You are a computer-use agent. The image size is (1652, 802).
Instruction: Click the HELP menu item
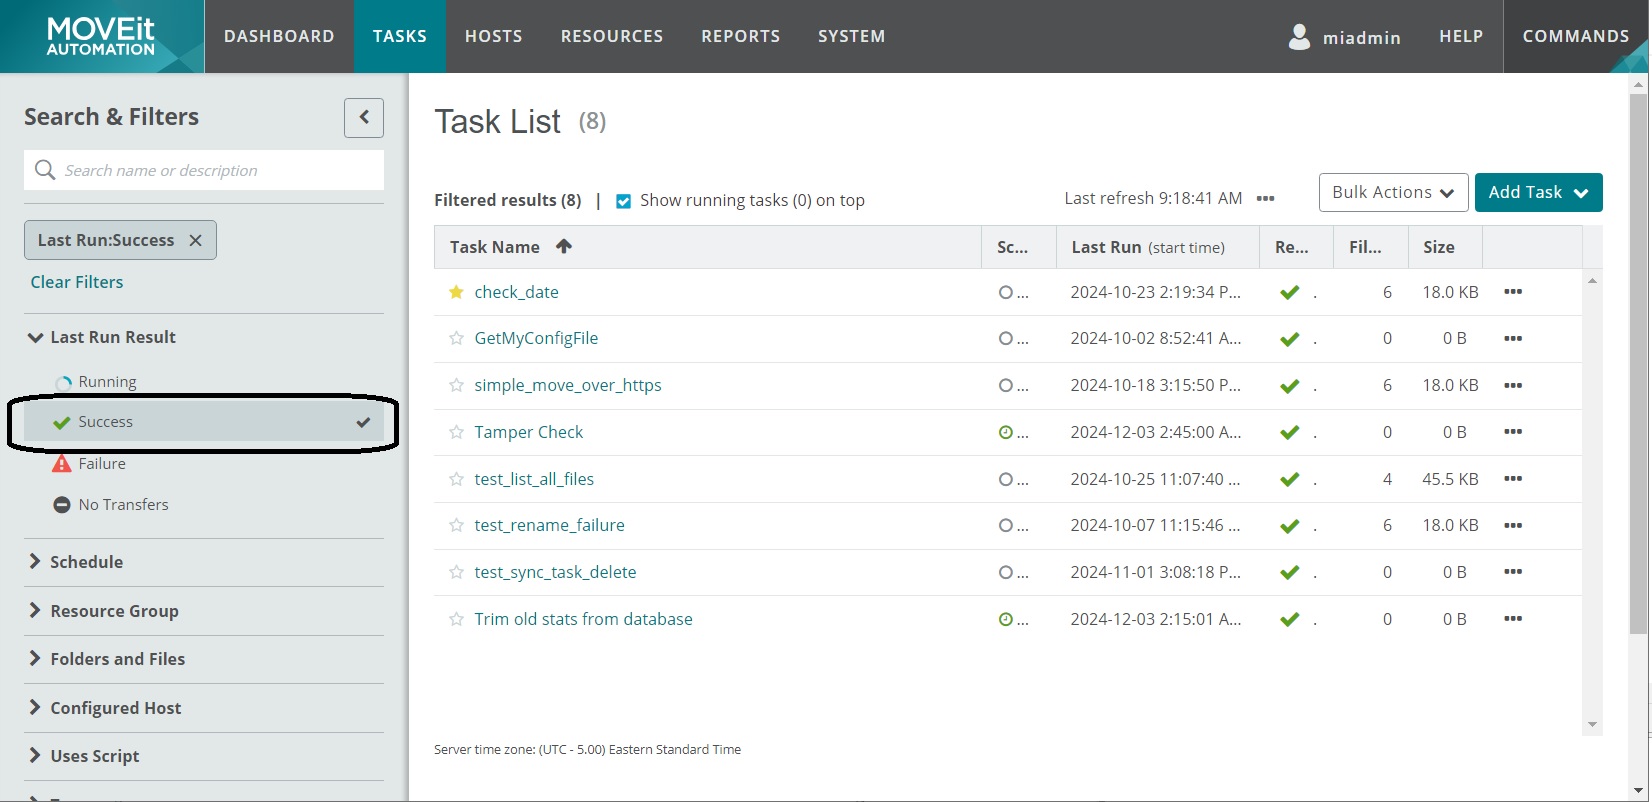pyautogui.click(x=1461, y=36)
